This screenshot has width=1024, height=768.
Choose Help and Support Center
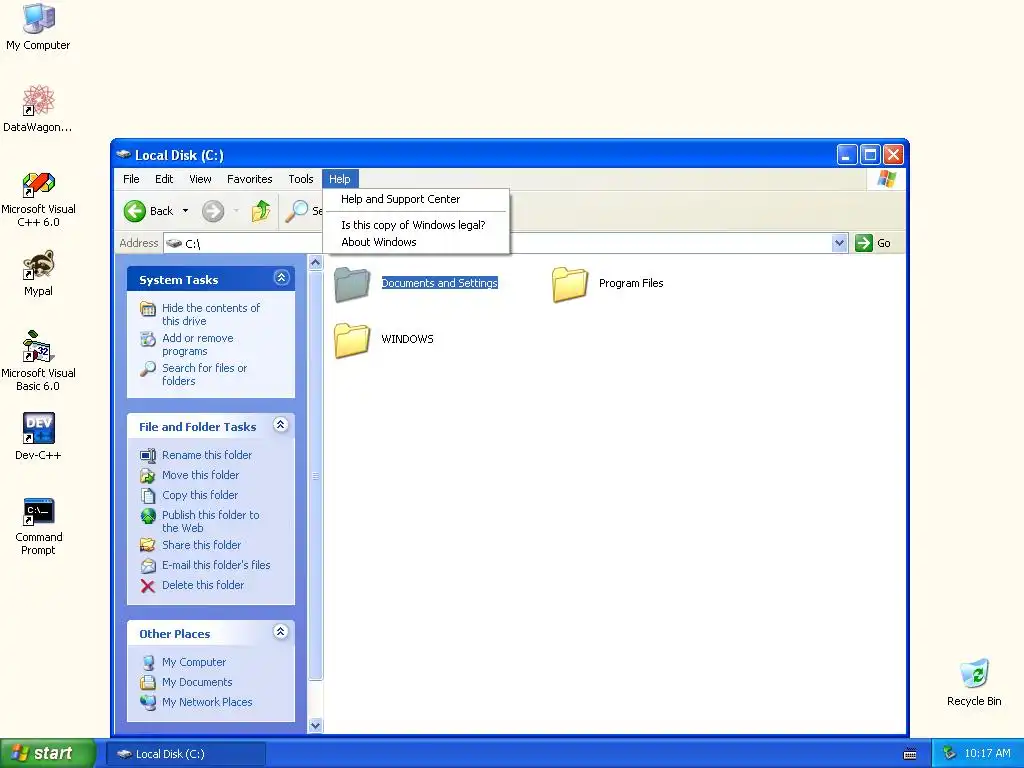pos(416,199)
